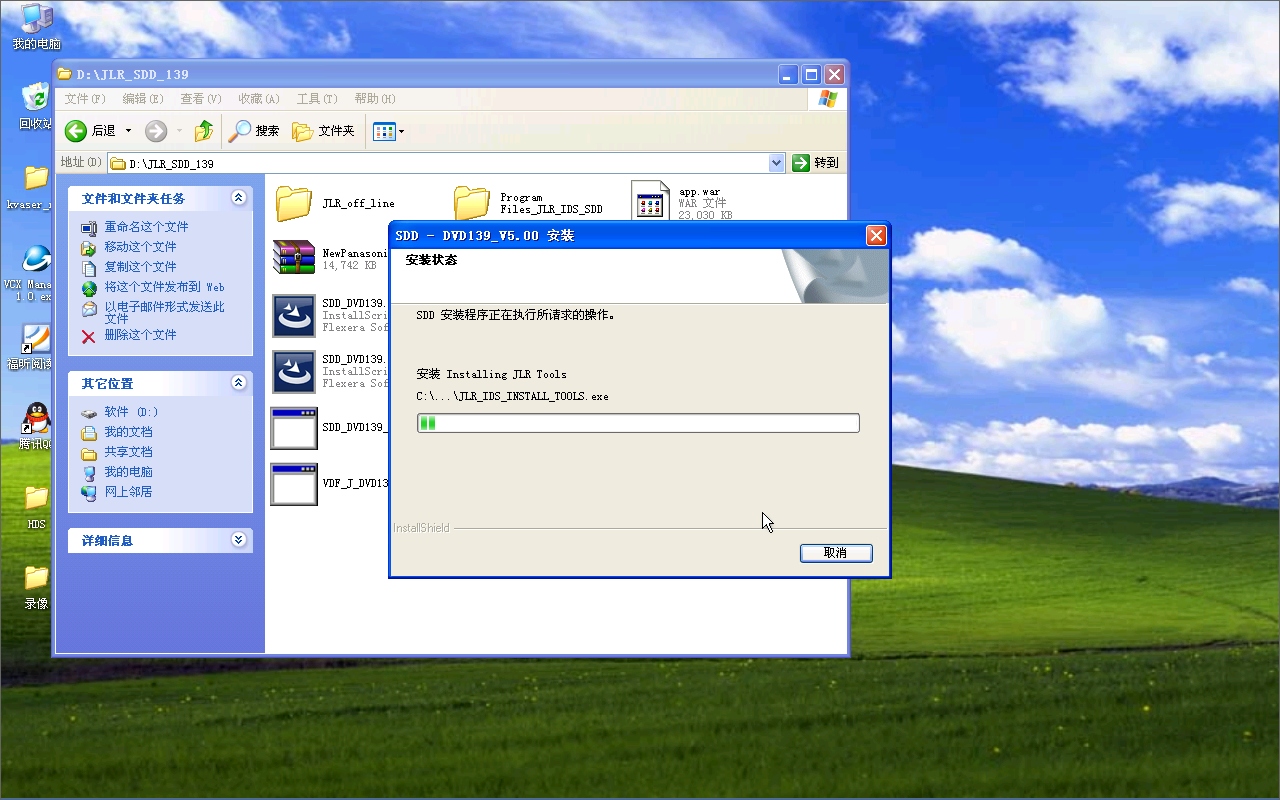Open the 编辑(E) menu
Viewport: 1280px width, 800px height.
[x=143, y=99]
